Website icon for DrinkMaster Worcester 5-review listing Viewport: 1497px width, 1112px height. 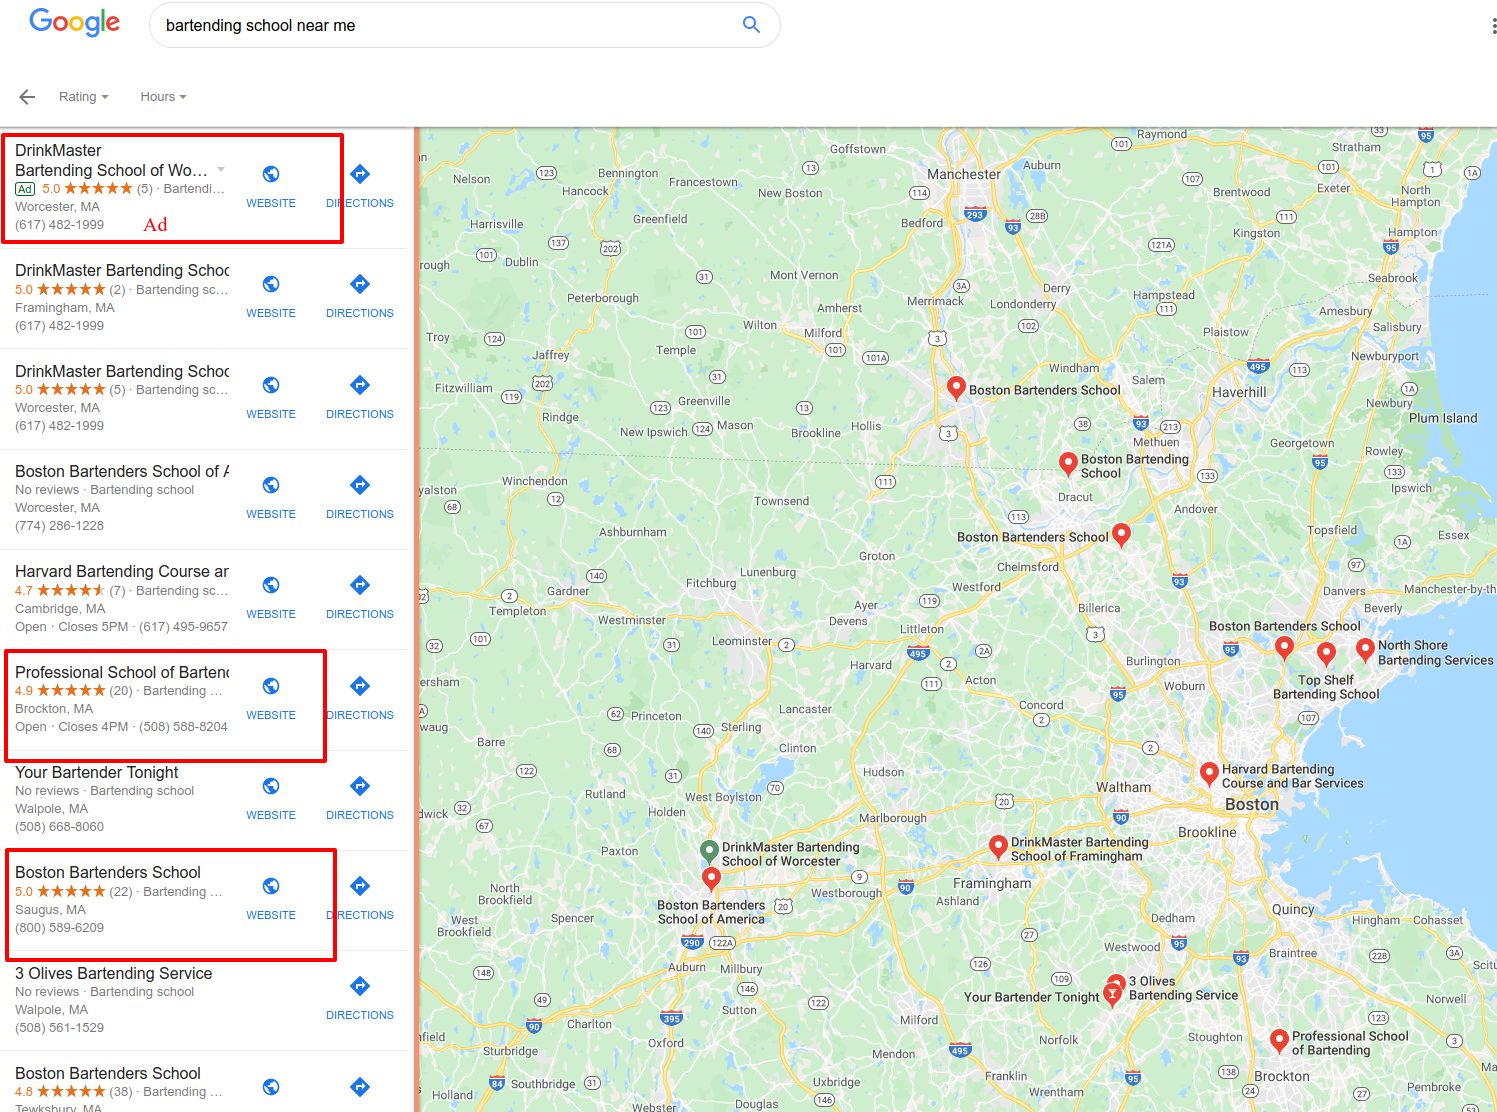pyautogui.click(x=271, y=385)
